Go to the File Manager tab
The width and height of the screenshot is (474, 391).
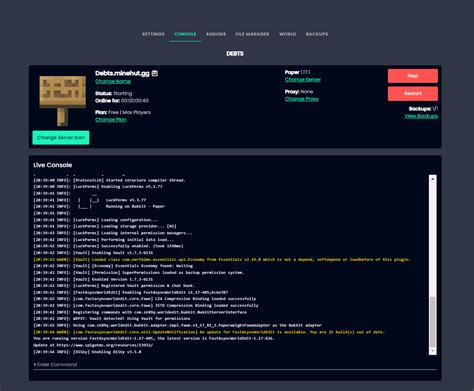pyautogui.click(x=252, y=34)
